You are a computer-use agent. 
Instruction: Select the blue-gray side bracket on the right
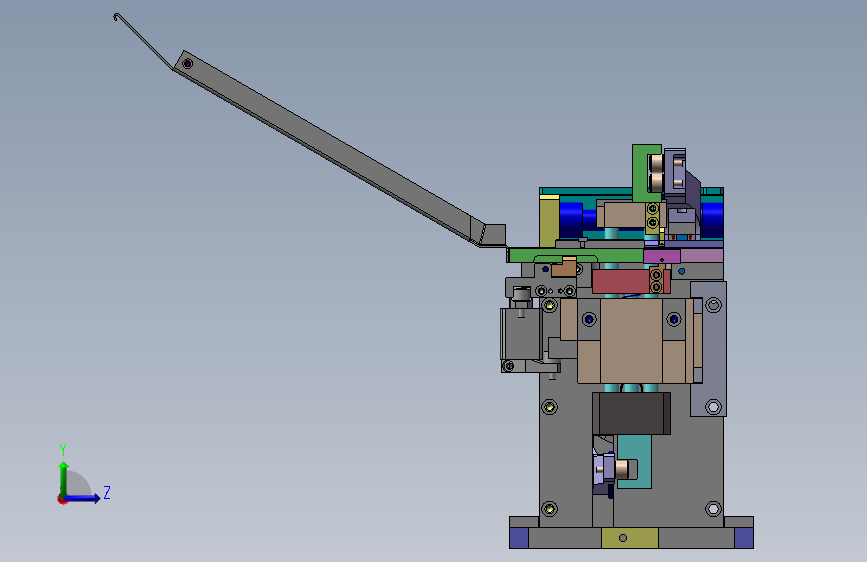pos(709,348)
